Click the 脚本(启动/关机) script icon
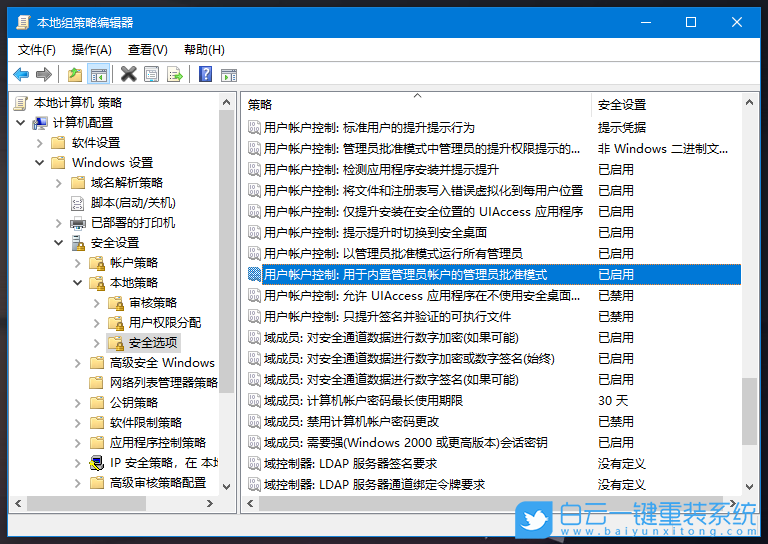This screenshot has height=544, width=768. coord(78,203)
